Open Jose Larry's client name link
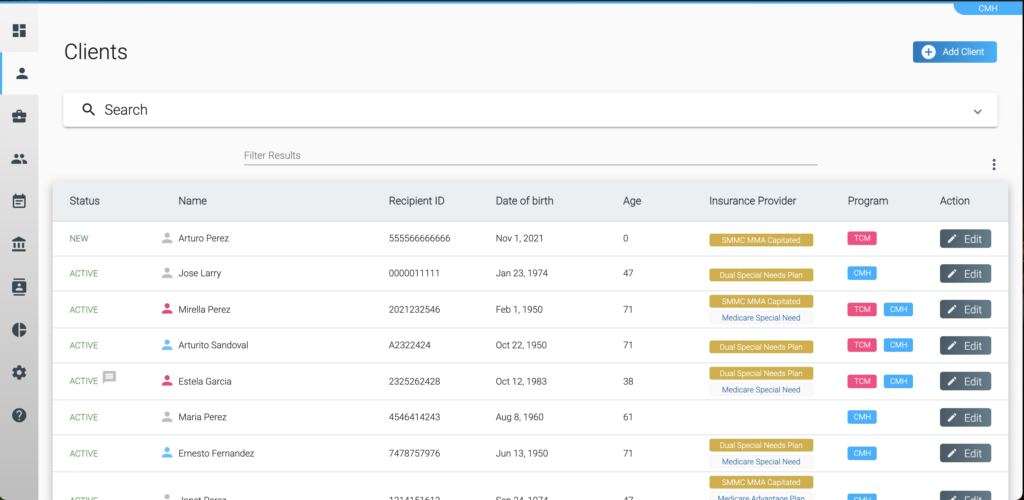This screenshot has height=500, width=1024. point(199,273)
